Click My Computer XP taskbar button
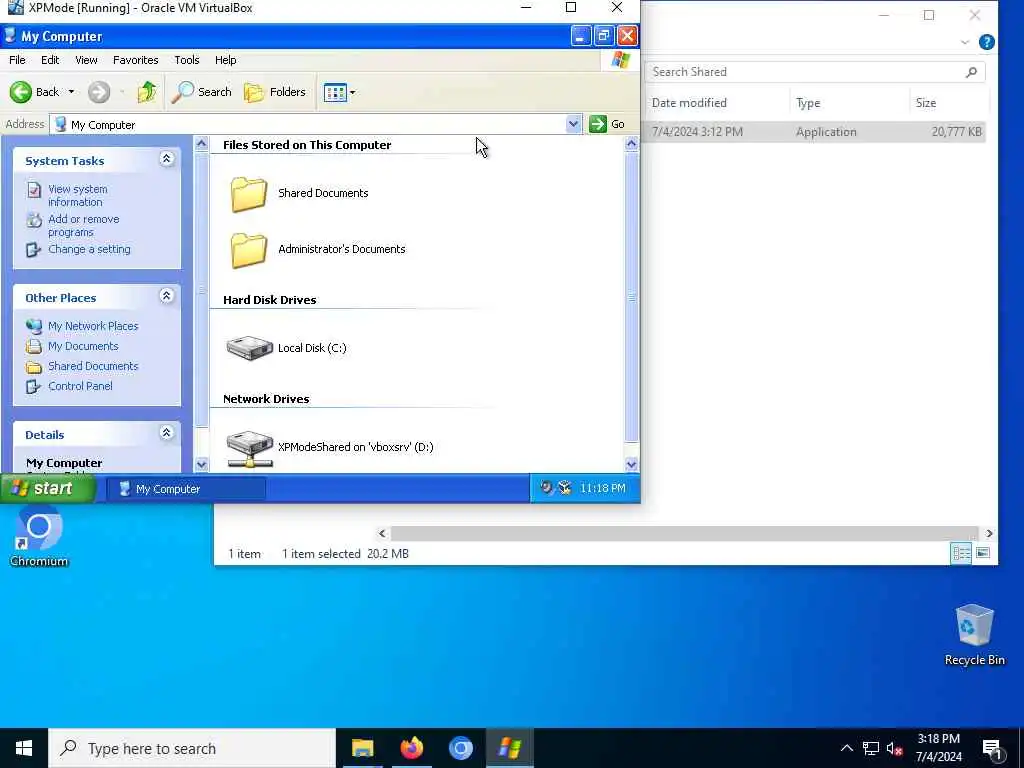 187,489
